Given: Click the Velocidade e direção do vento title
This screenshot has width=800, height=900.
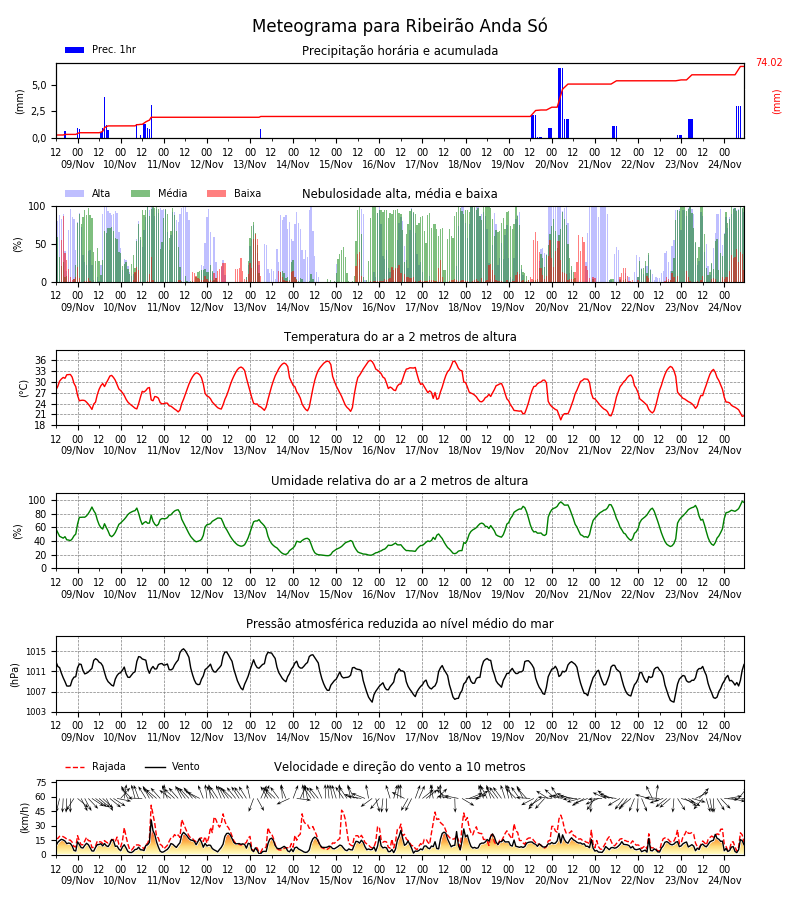Looking at the screenshot, I should point(400,767).
